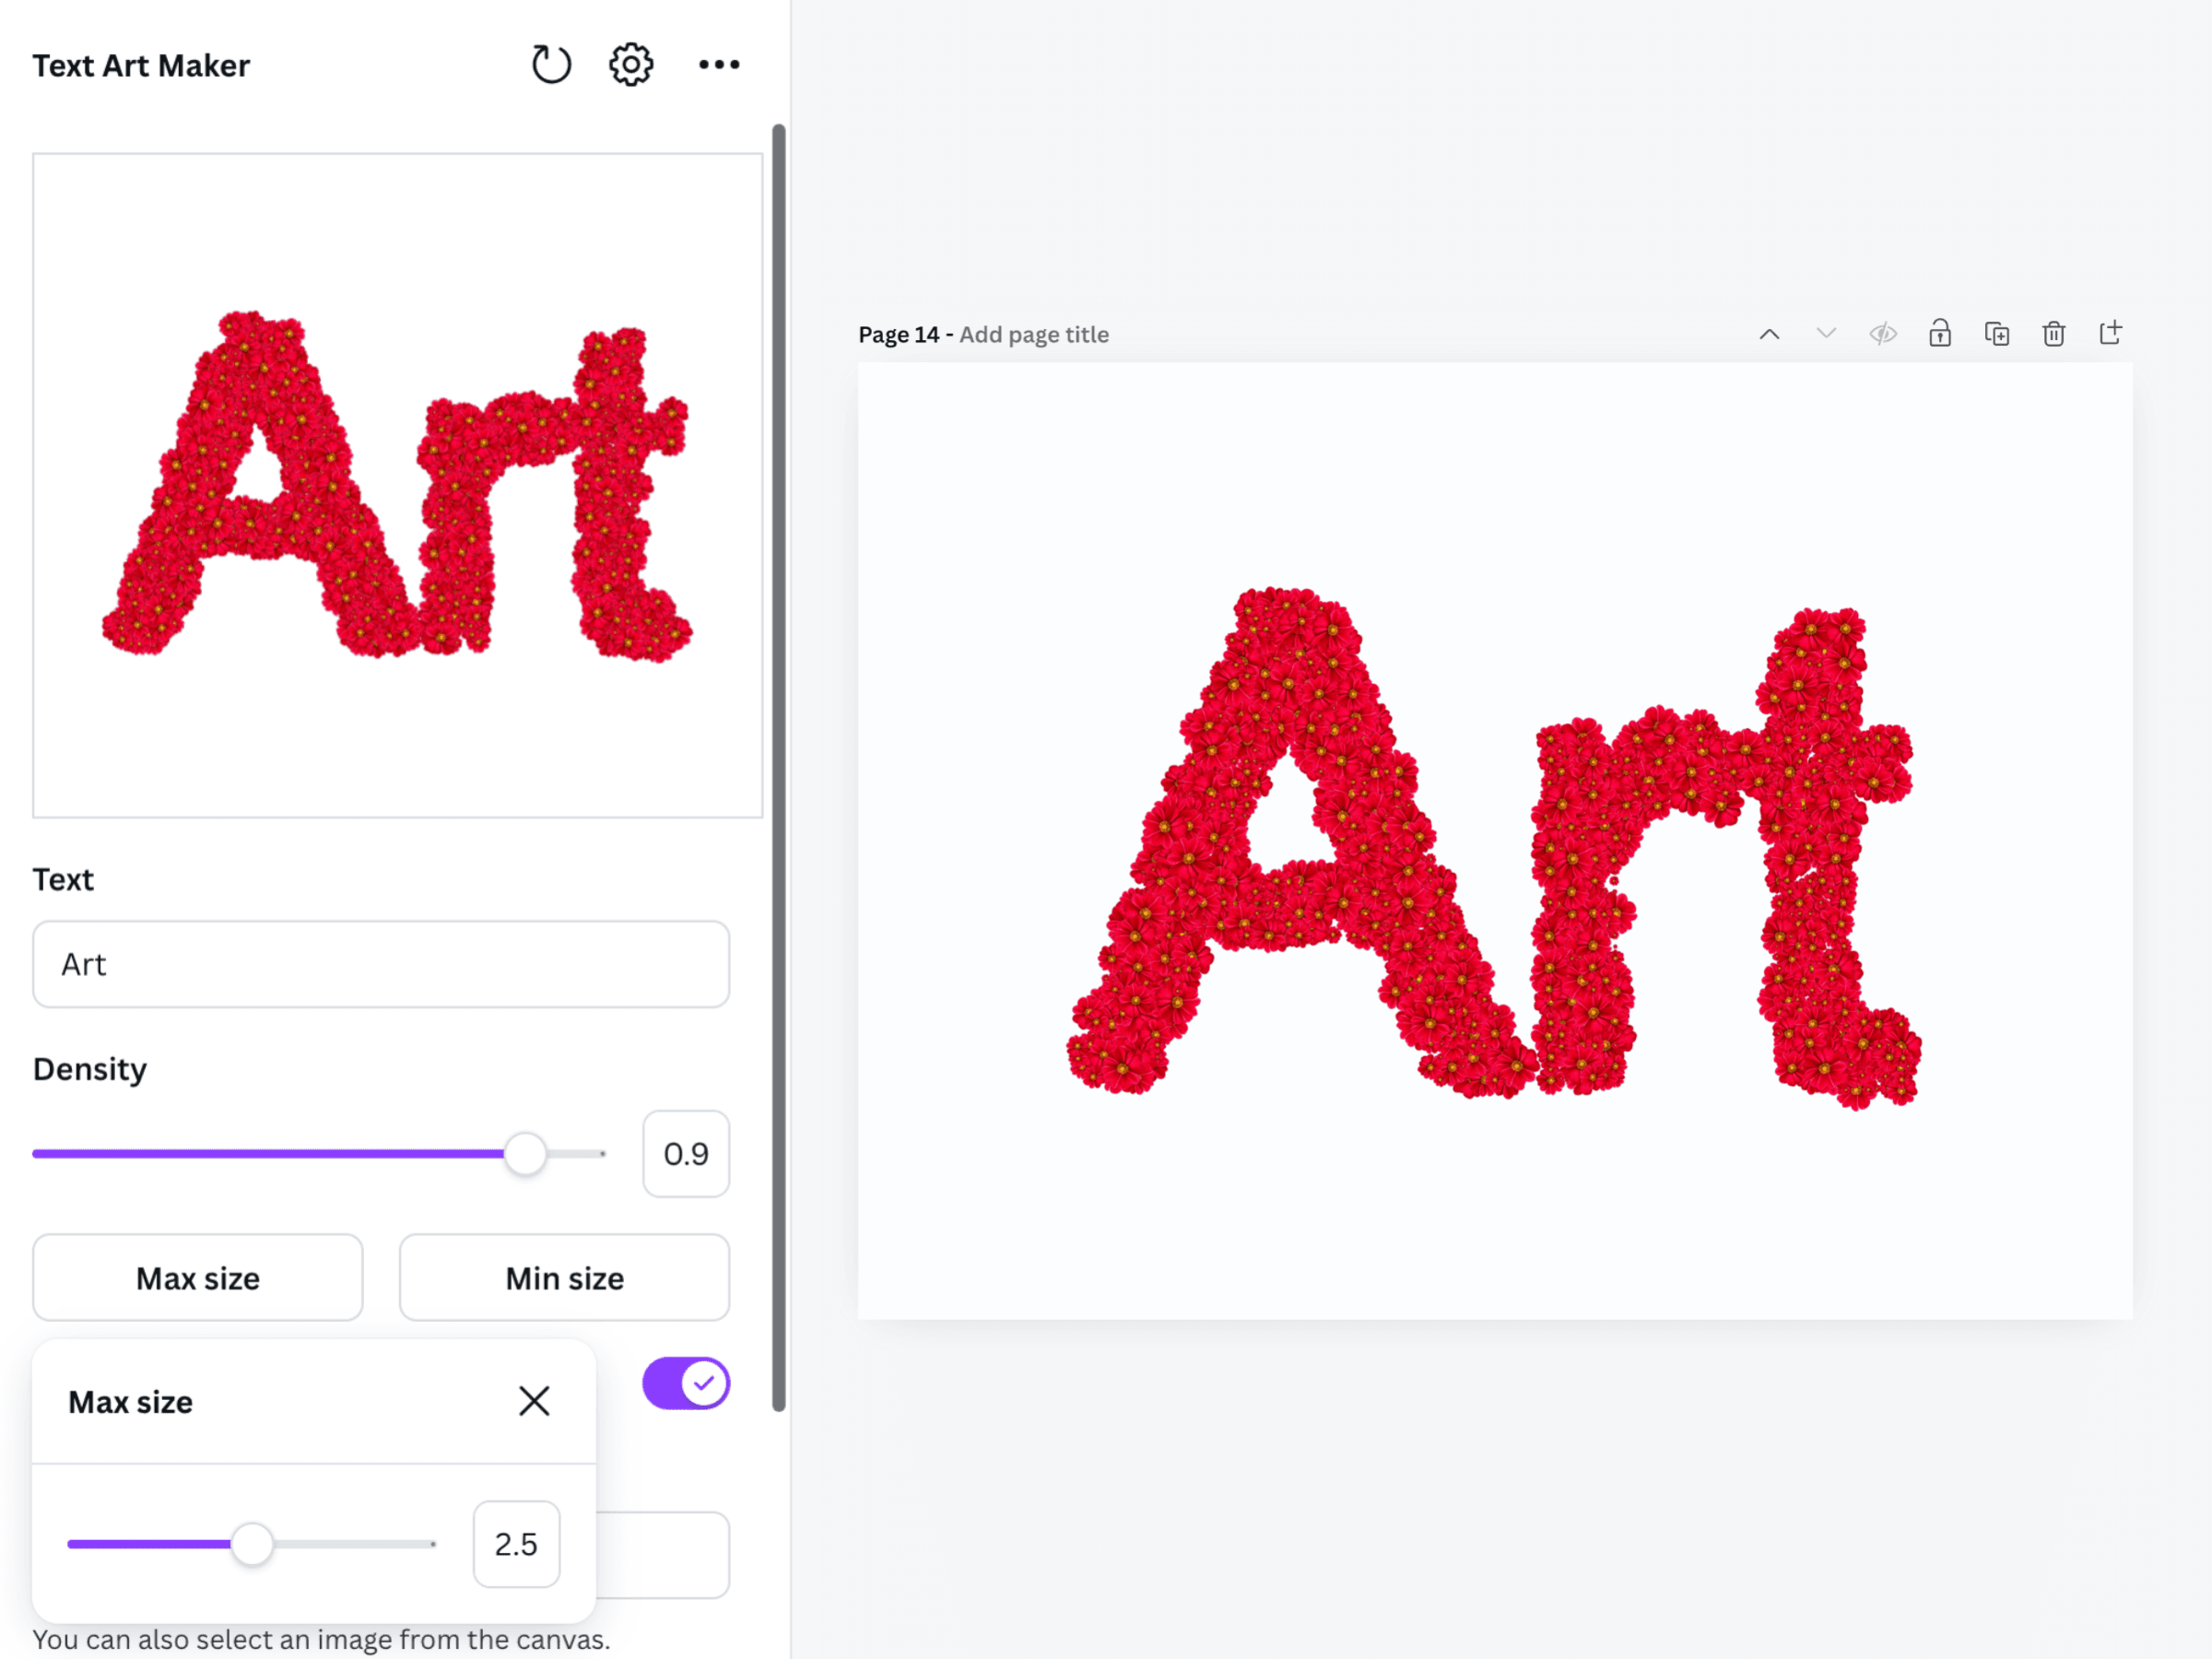2212x1659 pixels.
Task: Click the Text Art Maker title
Action: (x=141, y=66)
